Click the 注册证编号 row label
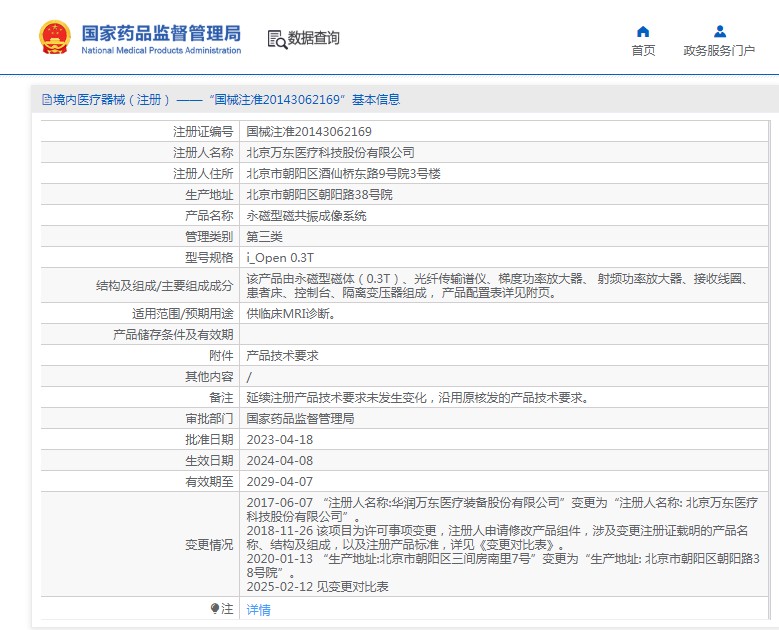The image size is (779, 630). pos(203,132)
